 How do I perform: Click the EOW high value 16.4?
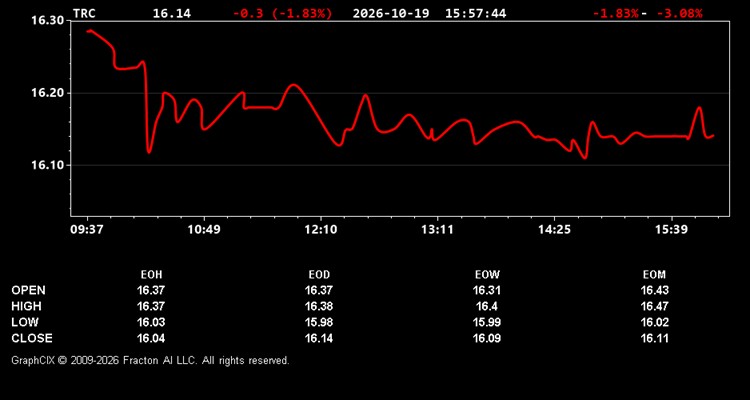point(487,306)
